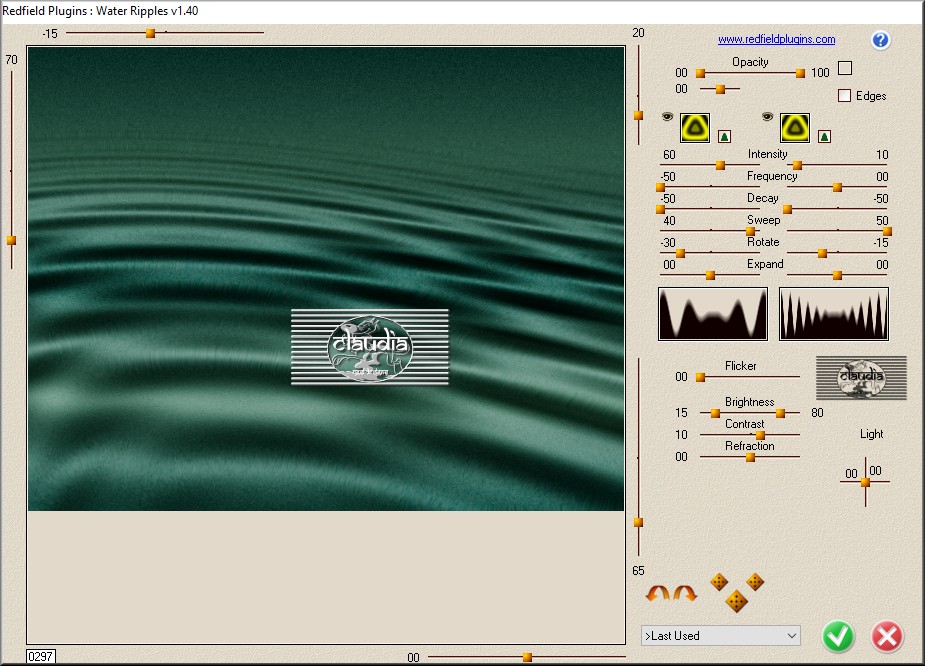Click the undo curved arrow icon
The image size is (925, 666).
658,593
